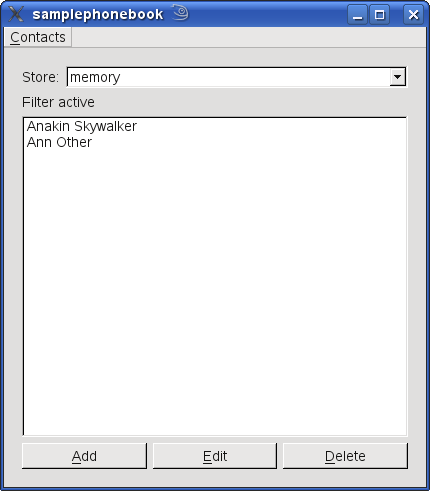Select Anakin Skywalker in the contact list
The width and height of the screenshot is (430, 491).
click(x=82, y=126)
